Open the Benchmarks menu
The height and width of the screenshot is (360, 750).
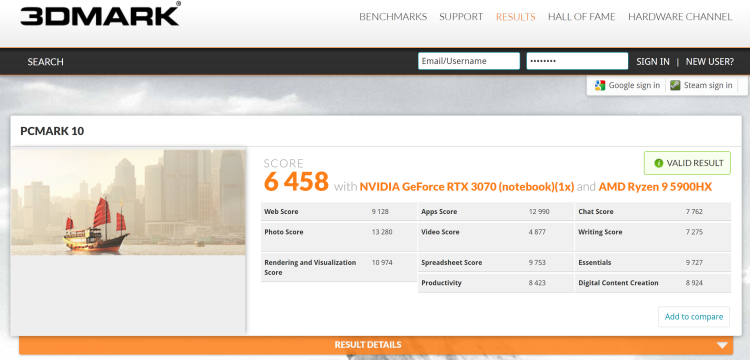[x=393, y=17]
